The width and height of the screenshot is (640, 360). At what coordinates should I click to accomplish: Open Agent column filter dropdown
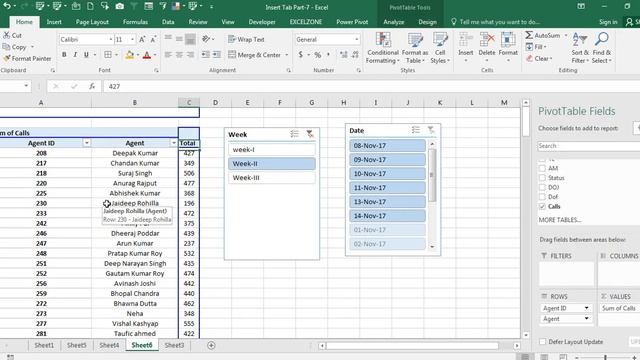tap(173, 143)
